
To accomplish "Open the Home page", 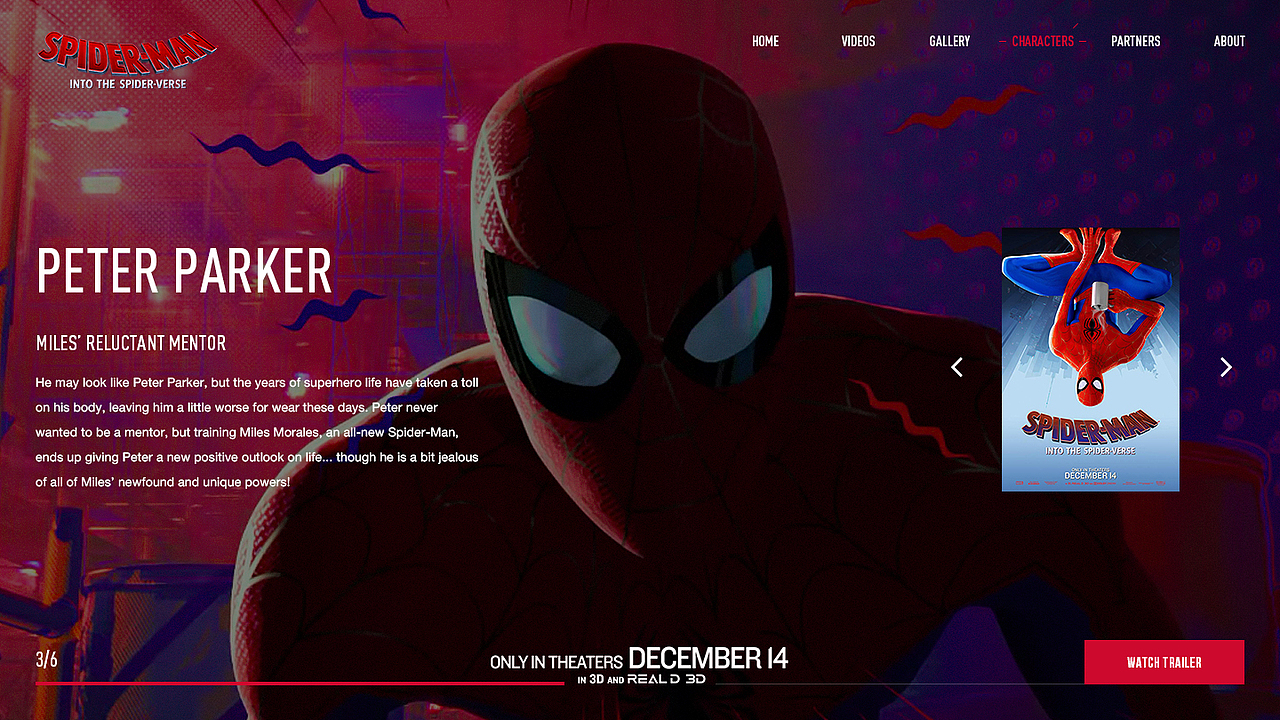I will 765,41.
